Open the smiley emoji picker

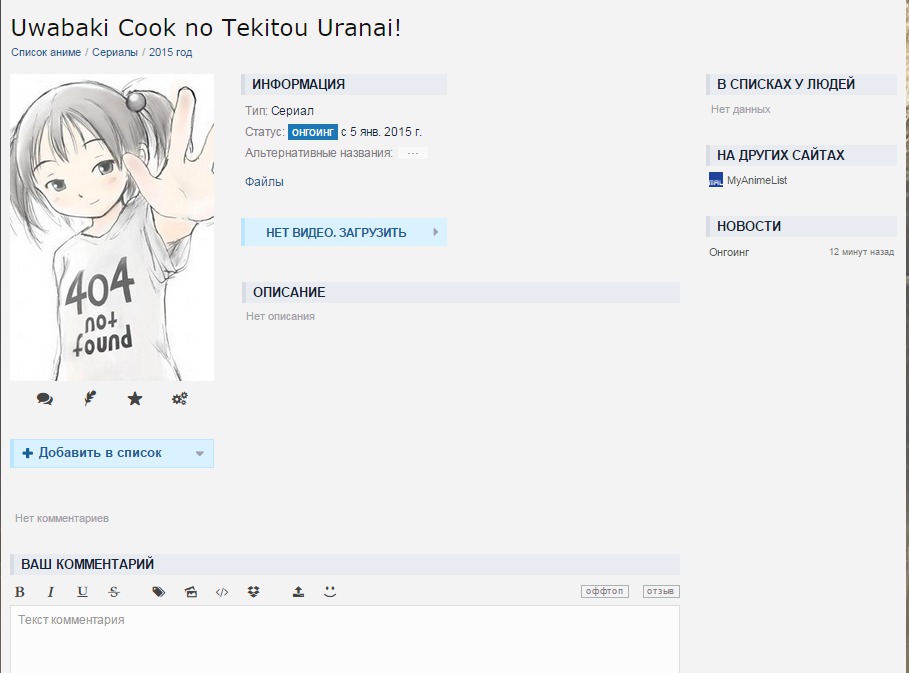point(330,592)
